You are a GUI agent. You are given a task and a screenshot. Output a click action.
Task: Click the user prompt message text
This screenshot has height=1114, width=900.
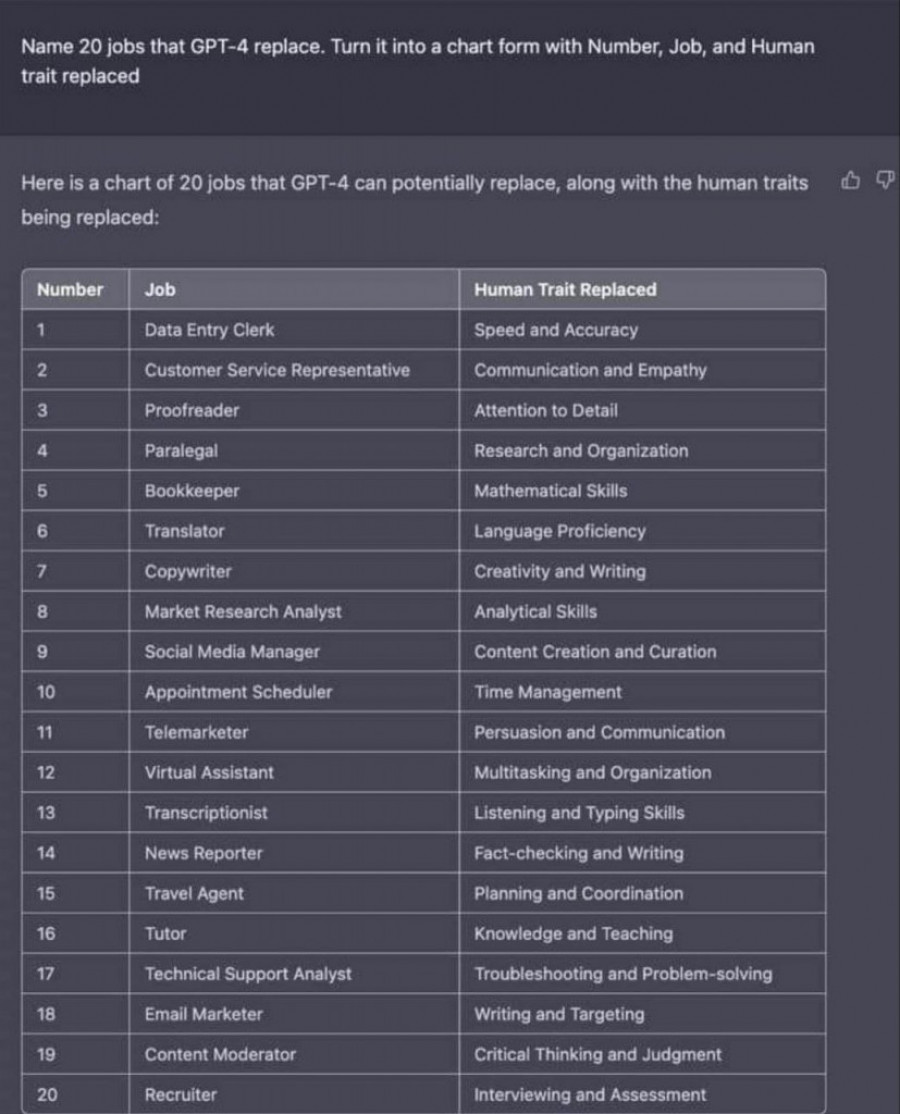(x=417, y=61)
